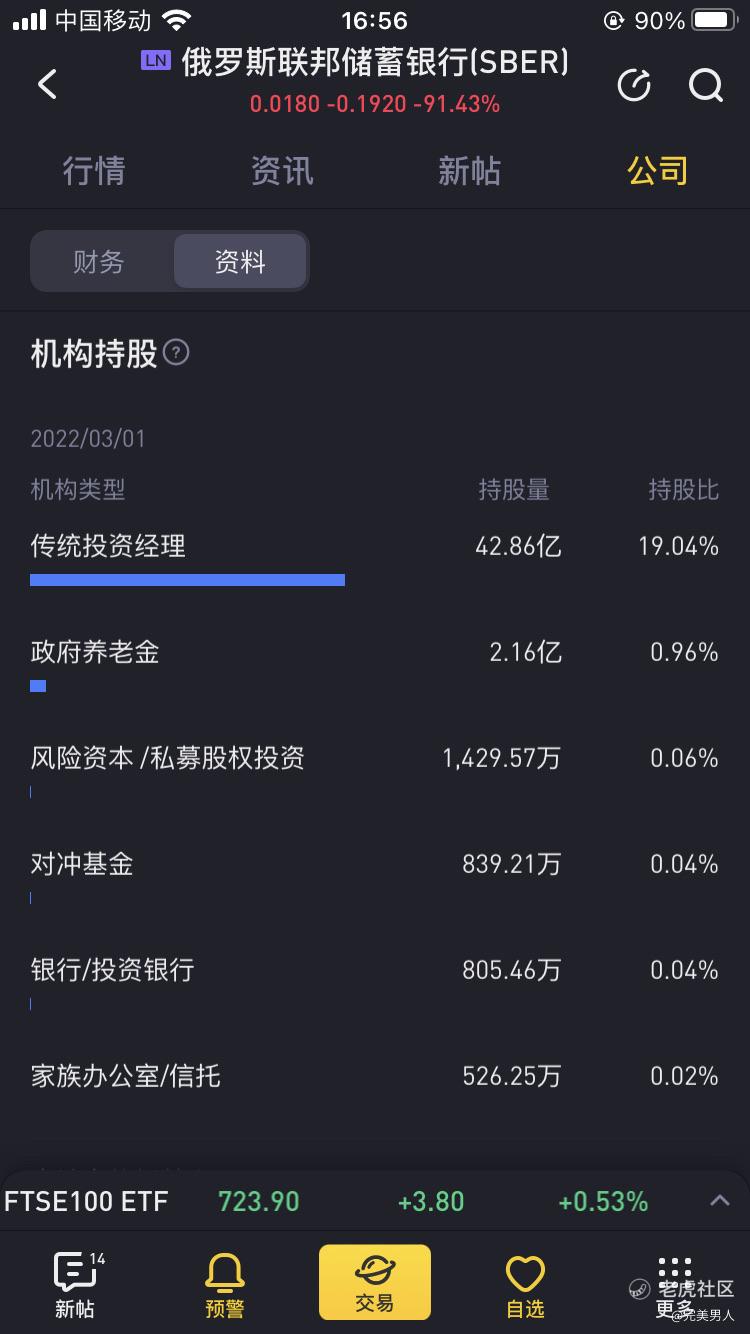Expand the FTSE100 ETF ticker bar chevron
This screenshot has height=1334, width=750.
[x=720, y=1200]
